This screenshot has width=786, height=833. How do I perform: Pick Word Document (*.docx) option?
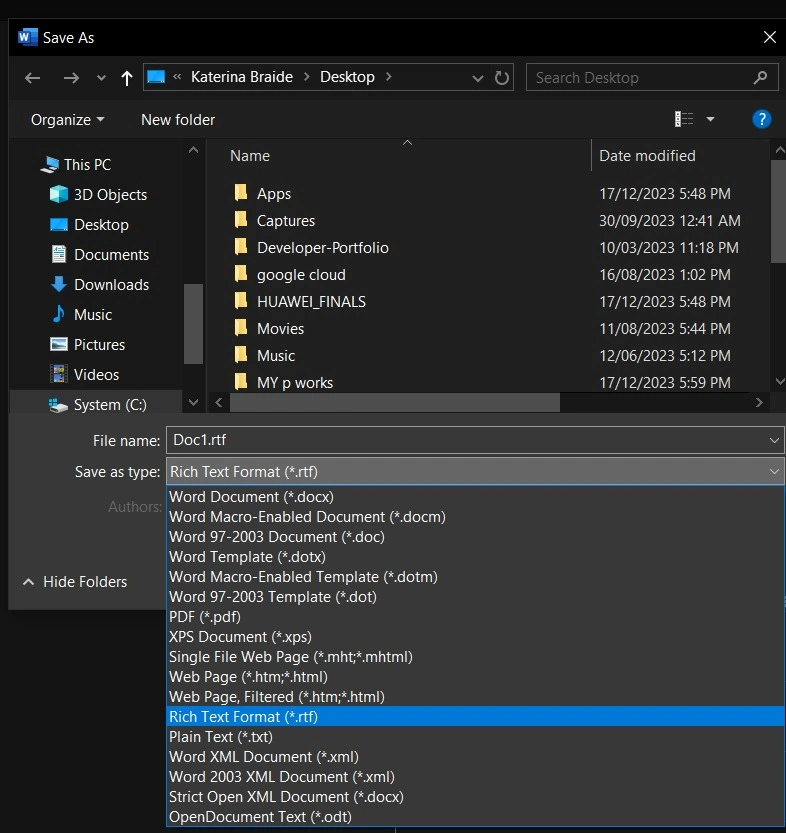pyautogui.click(x=251, y=497)
